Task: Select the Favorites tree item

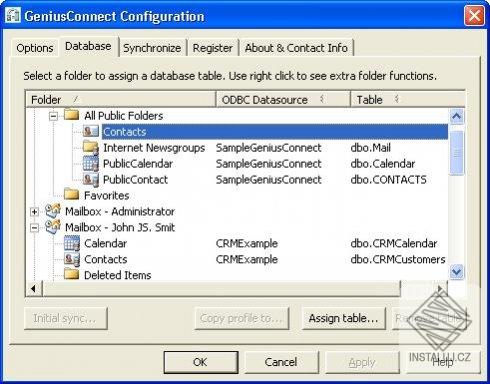Action: click(107, 195)
